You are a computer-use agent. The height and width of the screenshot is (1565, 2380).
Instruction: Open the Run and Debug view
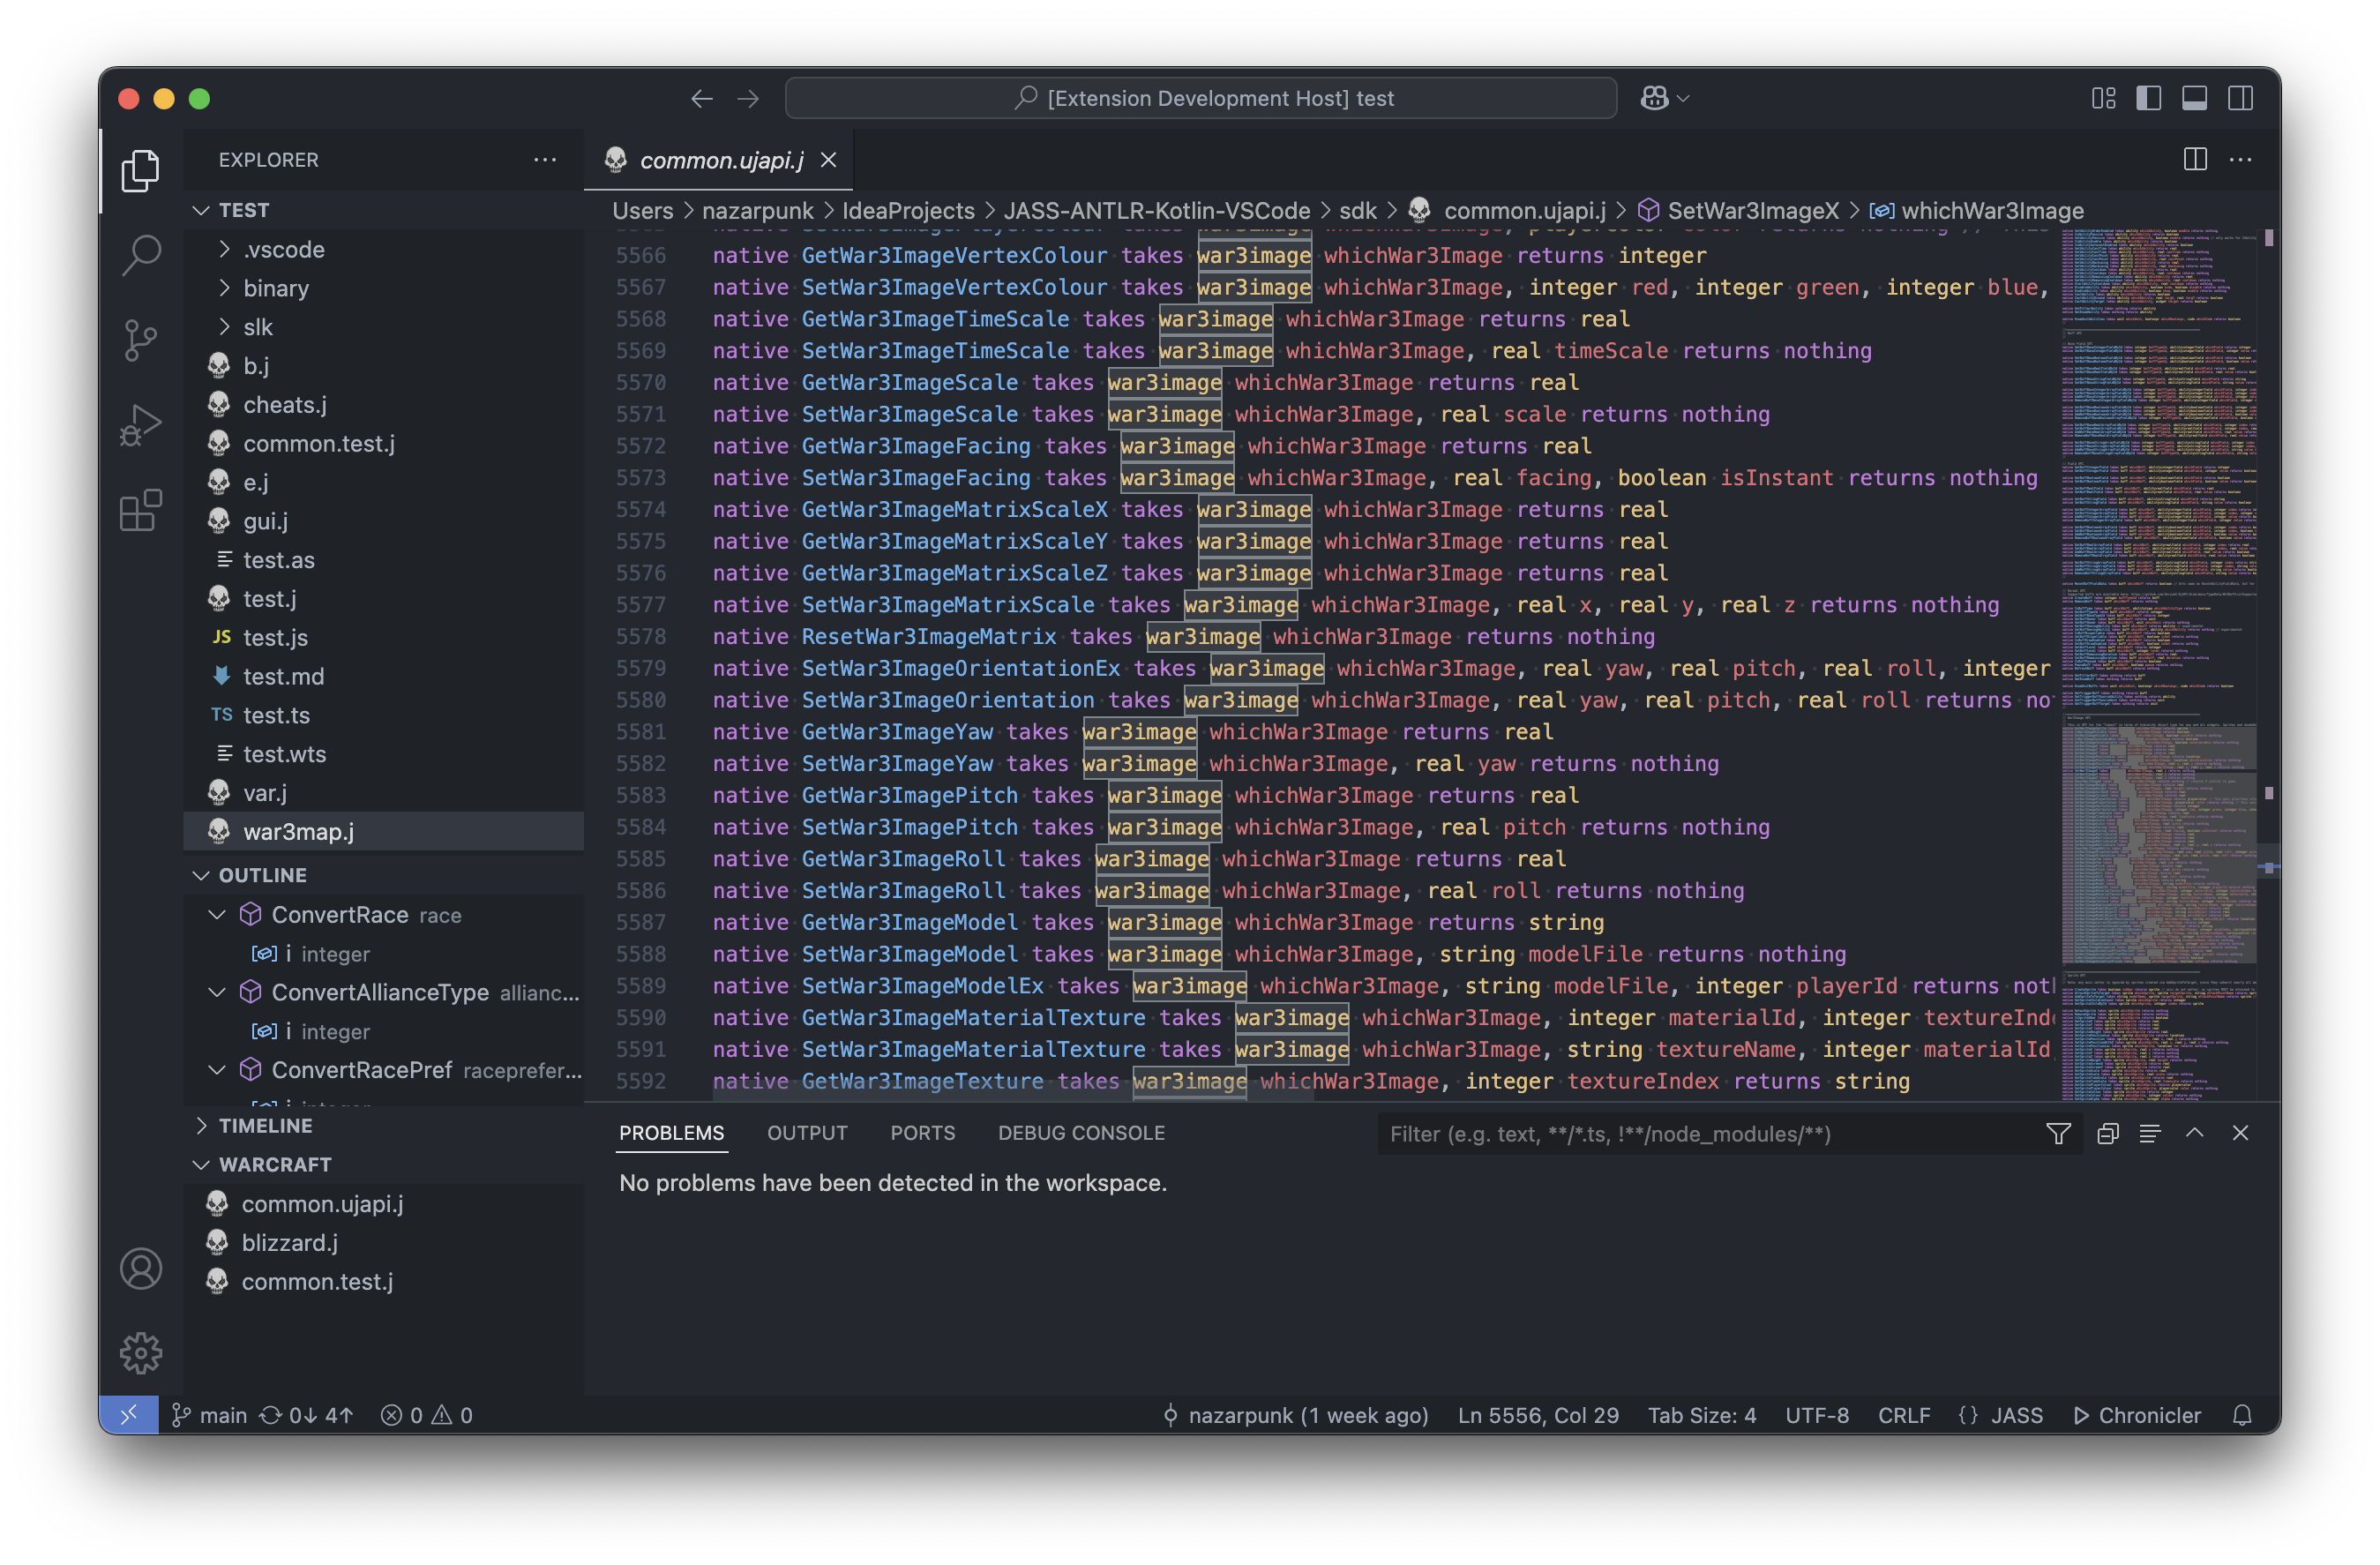coord(141,425)
